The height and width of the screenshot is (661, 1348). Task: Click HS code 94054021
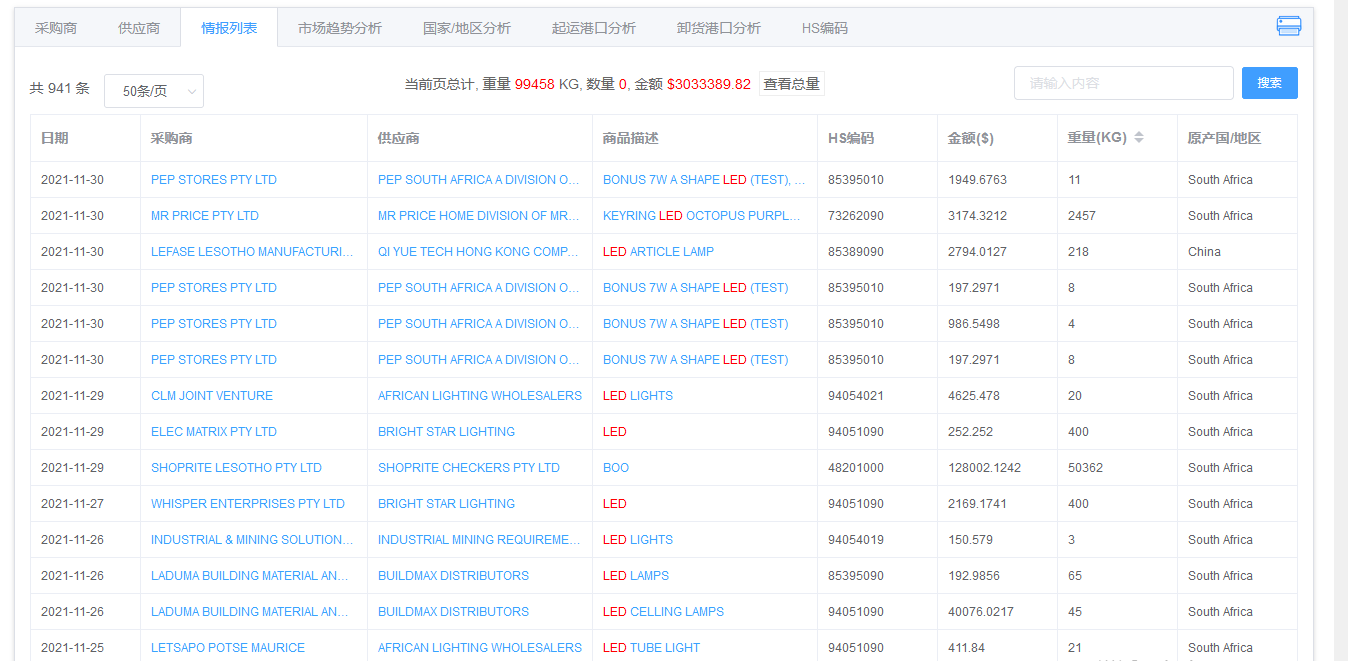(x=856, y=396)
